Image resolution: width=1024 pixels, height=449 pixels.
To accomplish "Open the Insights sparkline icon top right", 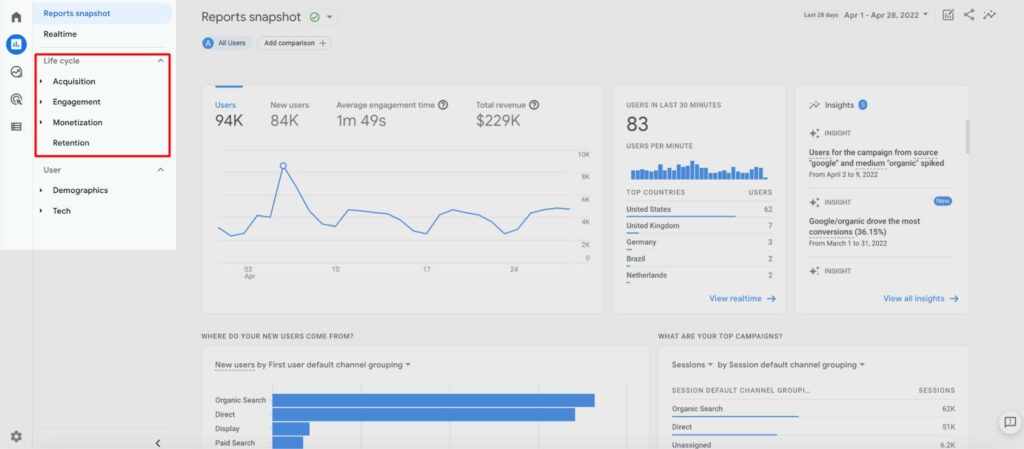I will pyautogui.click(x=990, y=15).
